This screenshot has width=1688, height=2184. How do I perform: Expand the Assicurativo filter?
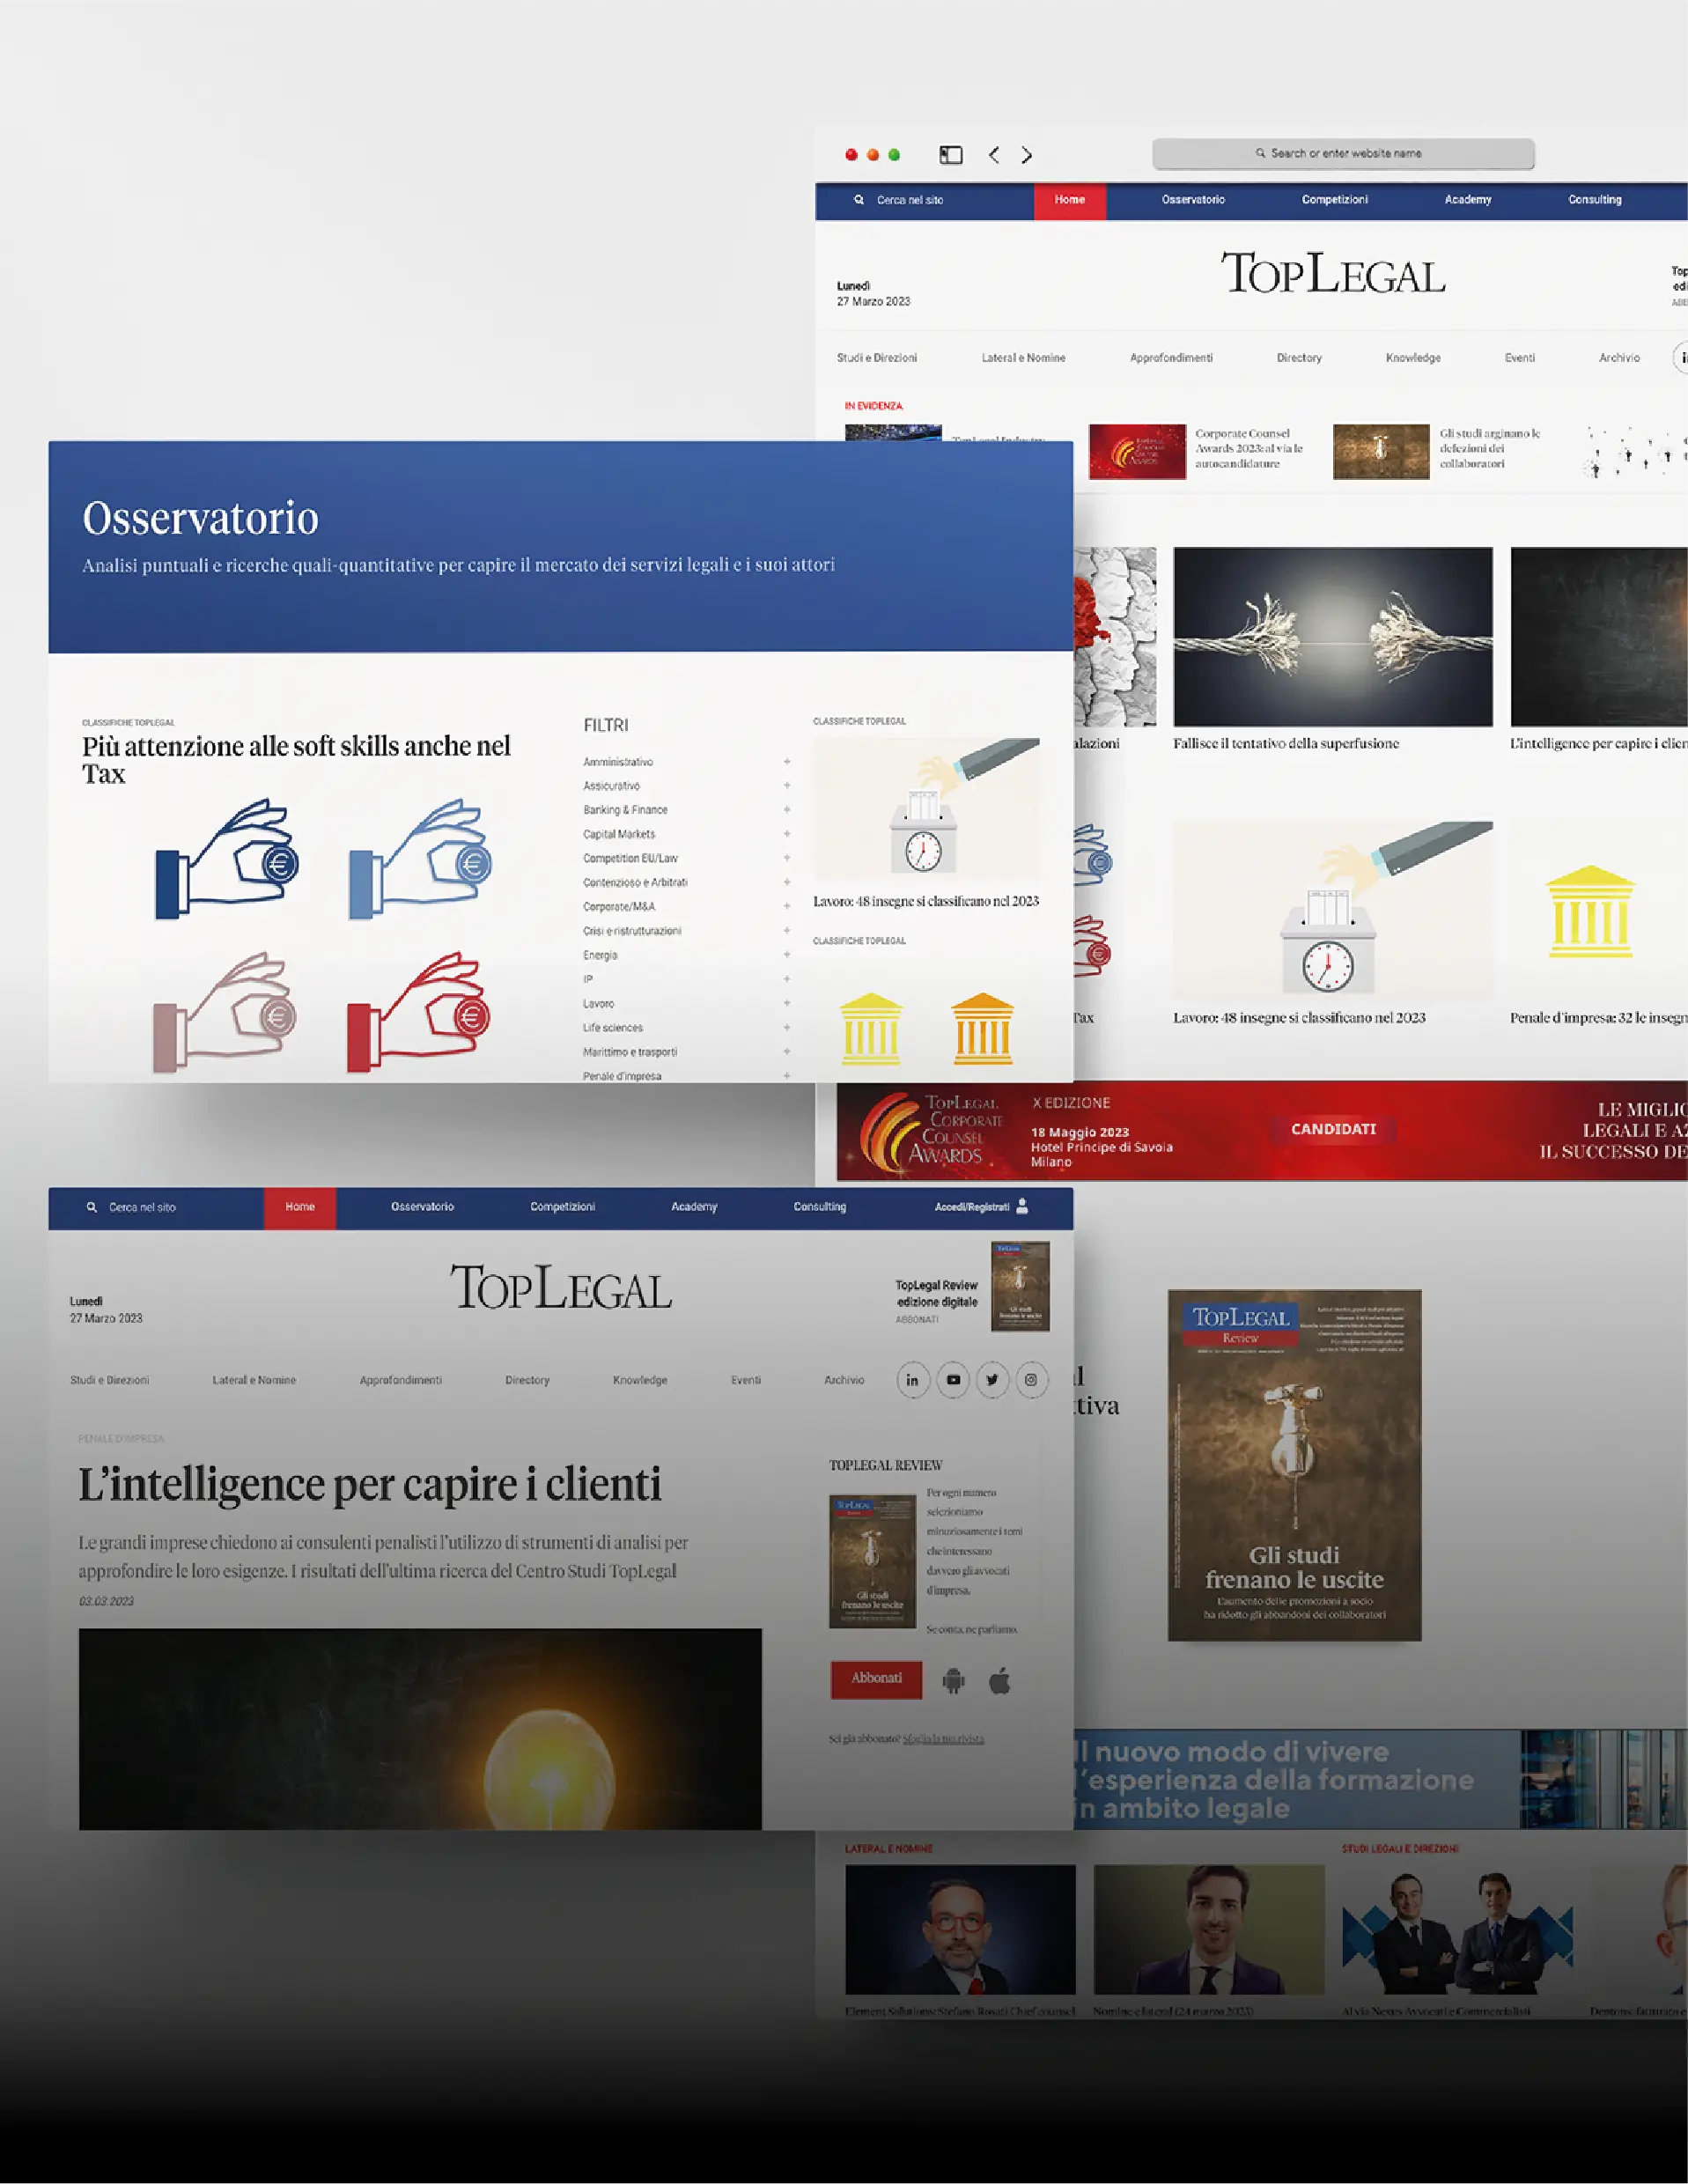point(787,786)
